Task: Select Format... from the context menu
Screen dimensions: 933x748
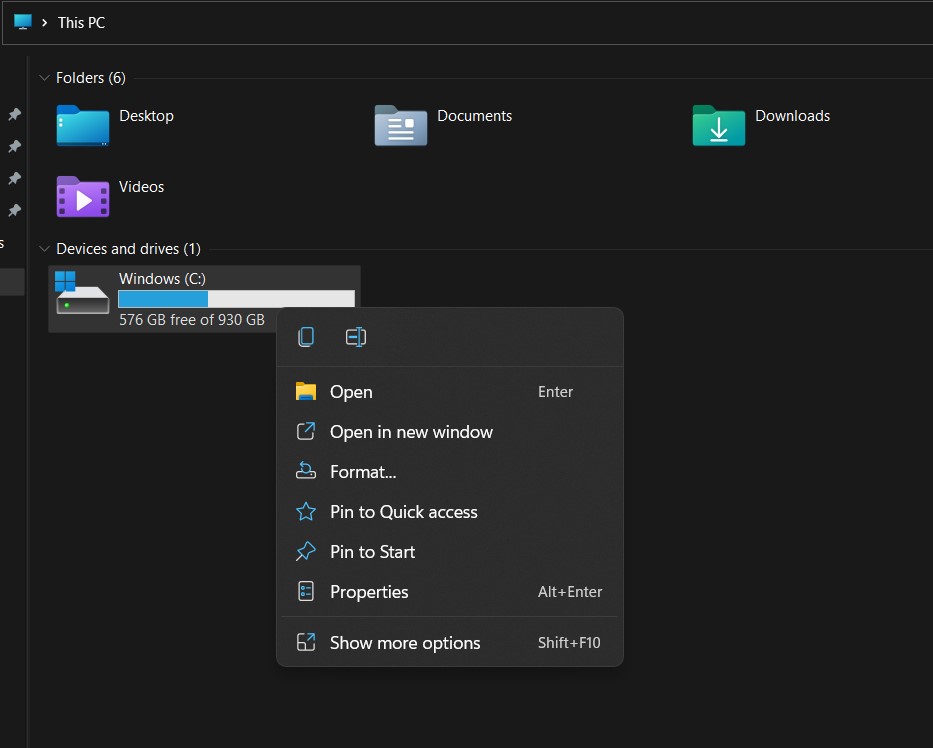Action: [x=364, y=471]
